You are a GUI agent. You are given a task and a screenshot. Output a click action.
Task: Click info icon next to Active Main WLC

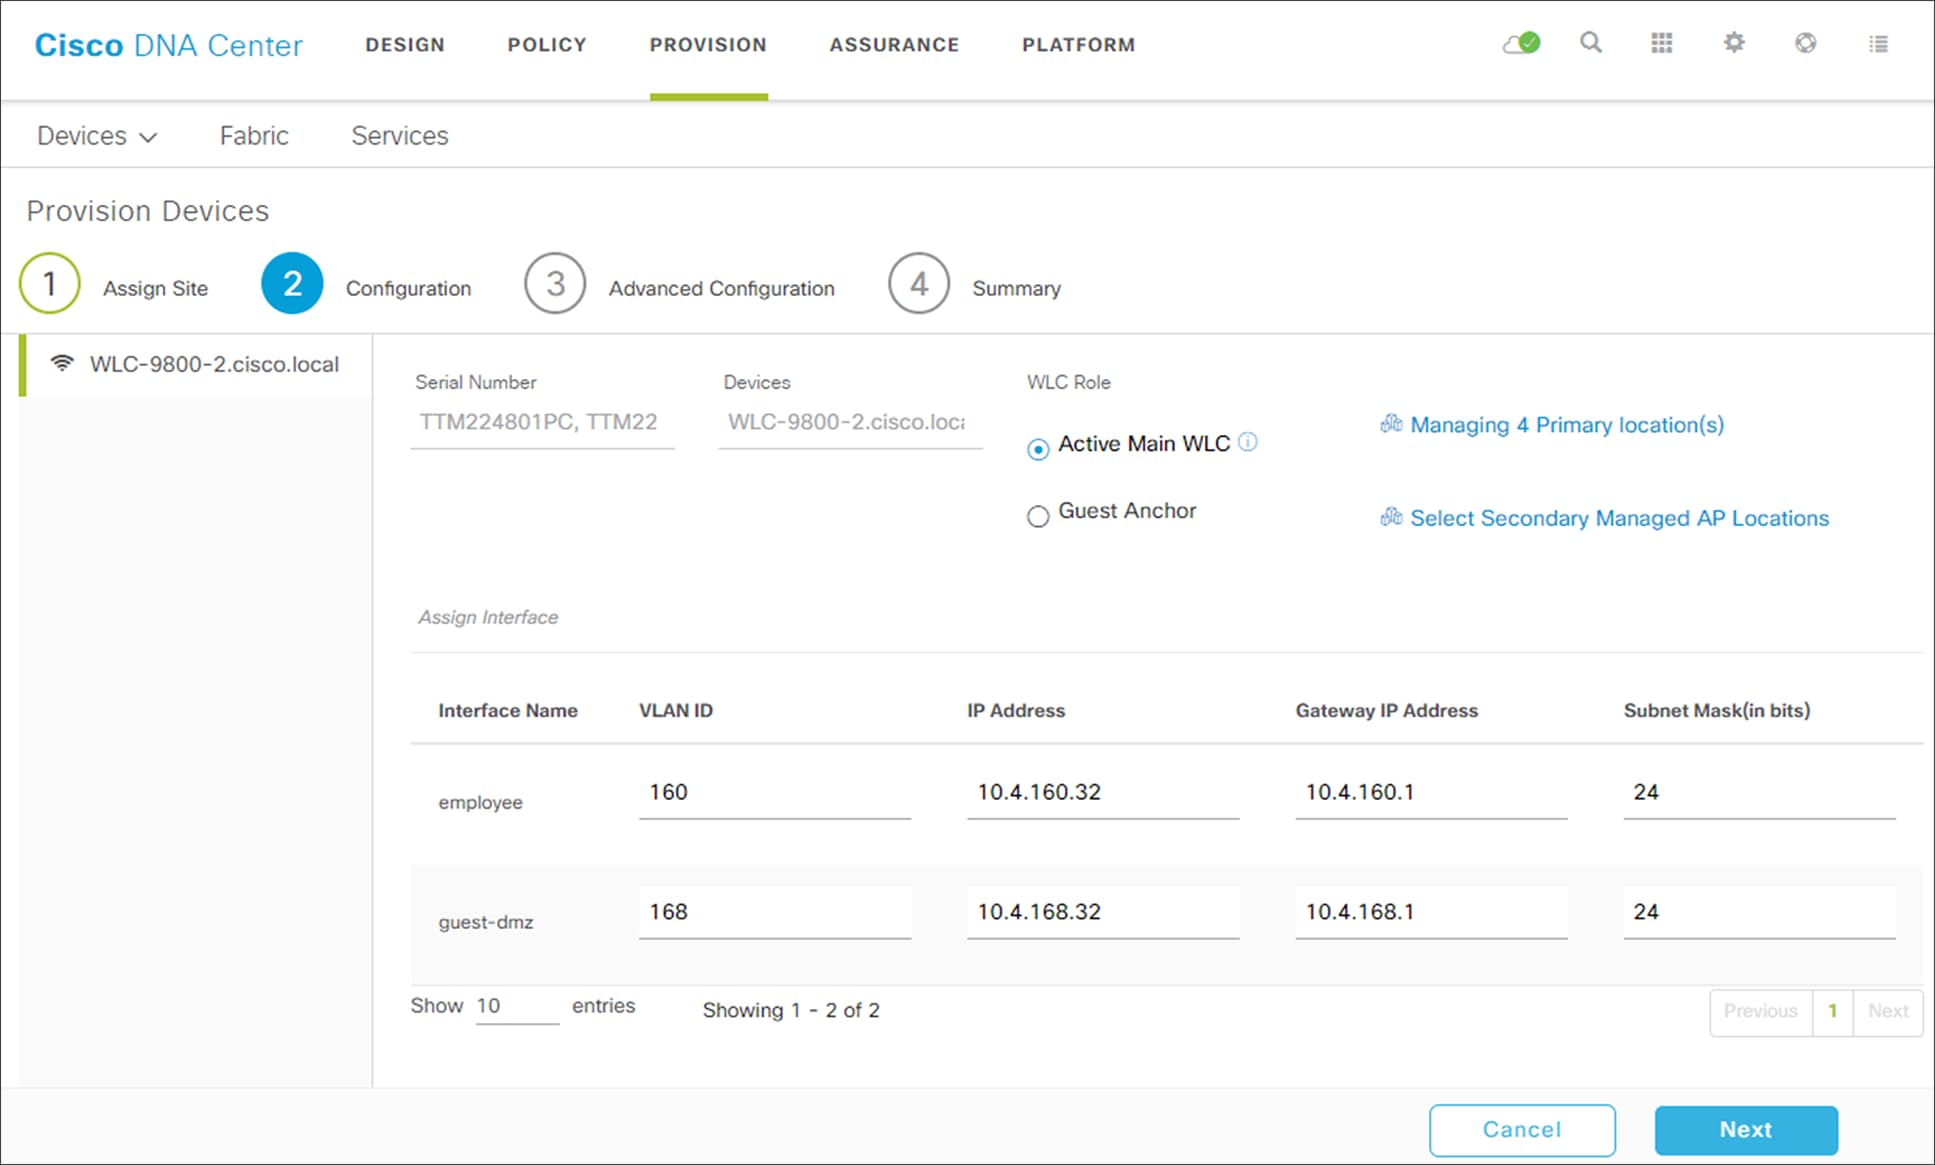click(1248, 442)
